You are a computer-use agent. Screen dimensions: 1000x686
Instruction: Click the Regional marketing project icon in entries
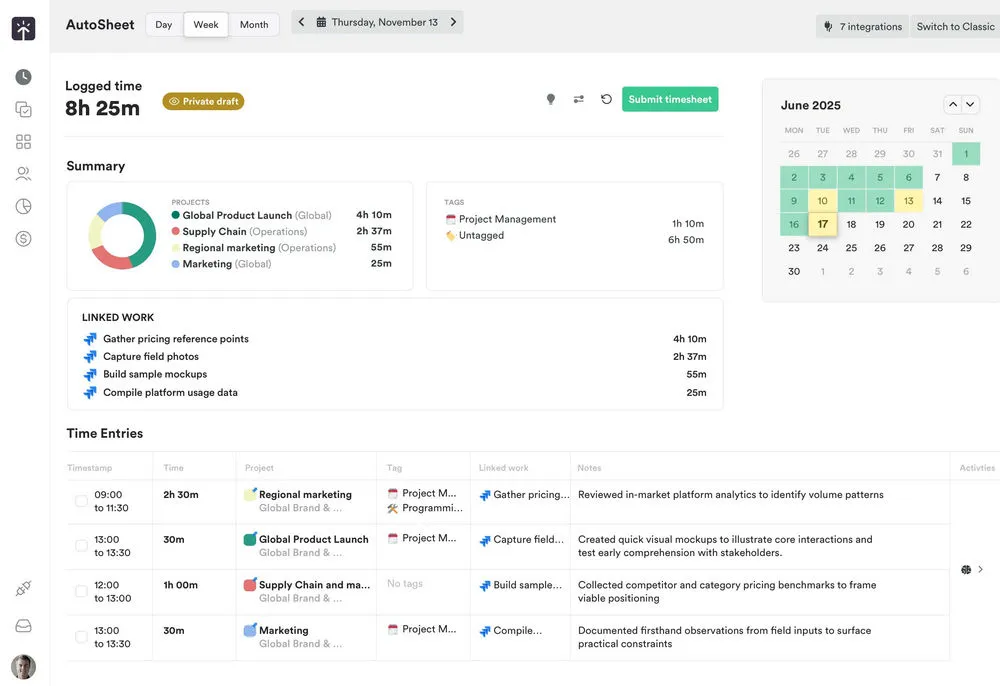coord(250,494)
